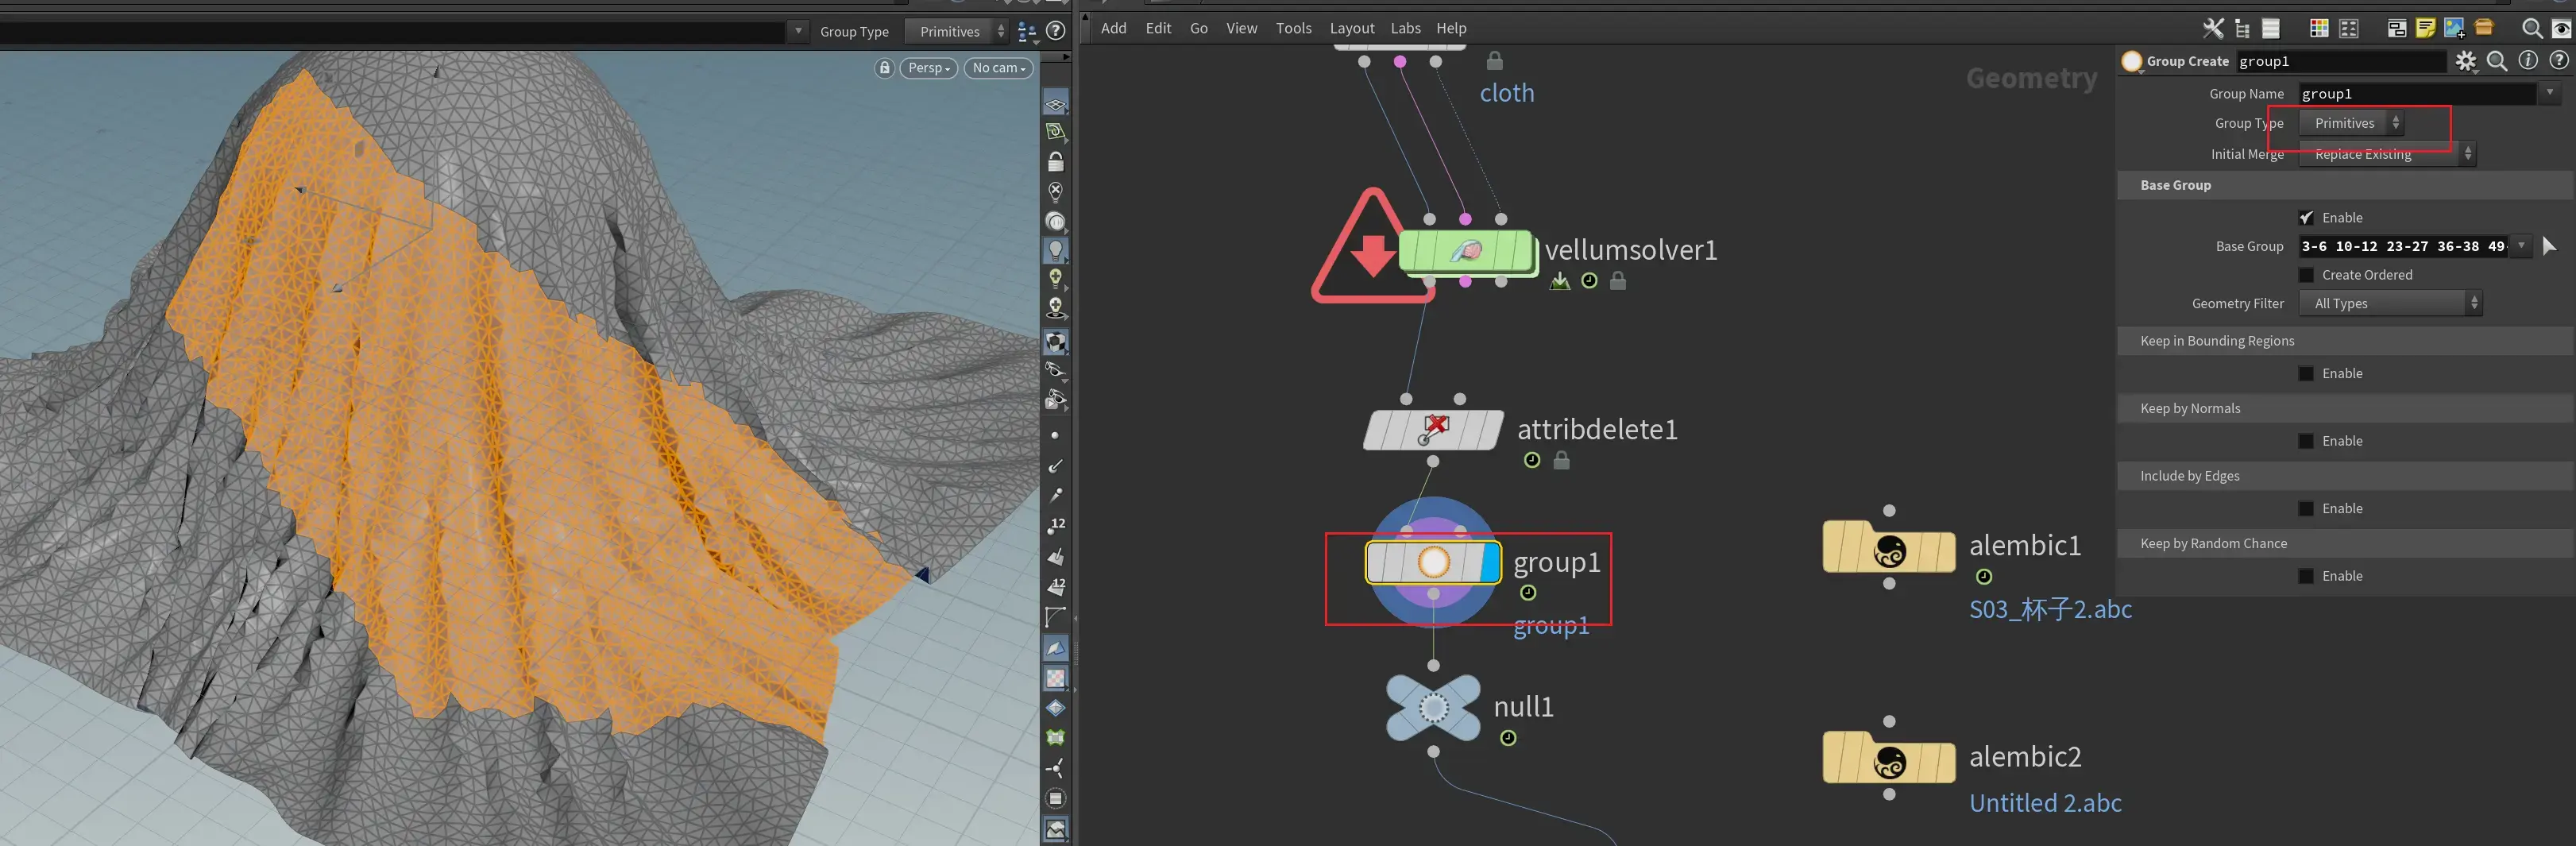The width and height of the screenshot is (2576, 846).
Task: Open parameter gear settings menu
Action: (x=2465, y=61)
